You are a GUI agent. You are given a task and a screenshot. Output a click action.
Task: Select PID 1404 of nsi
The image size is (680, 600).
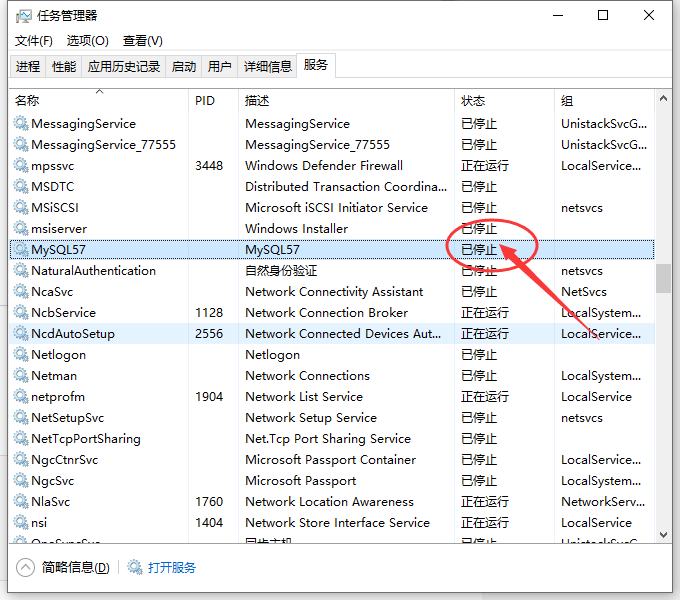click(x=209, y=523)
